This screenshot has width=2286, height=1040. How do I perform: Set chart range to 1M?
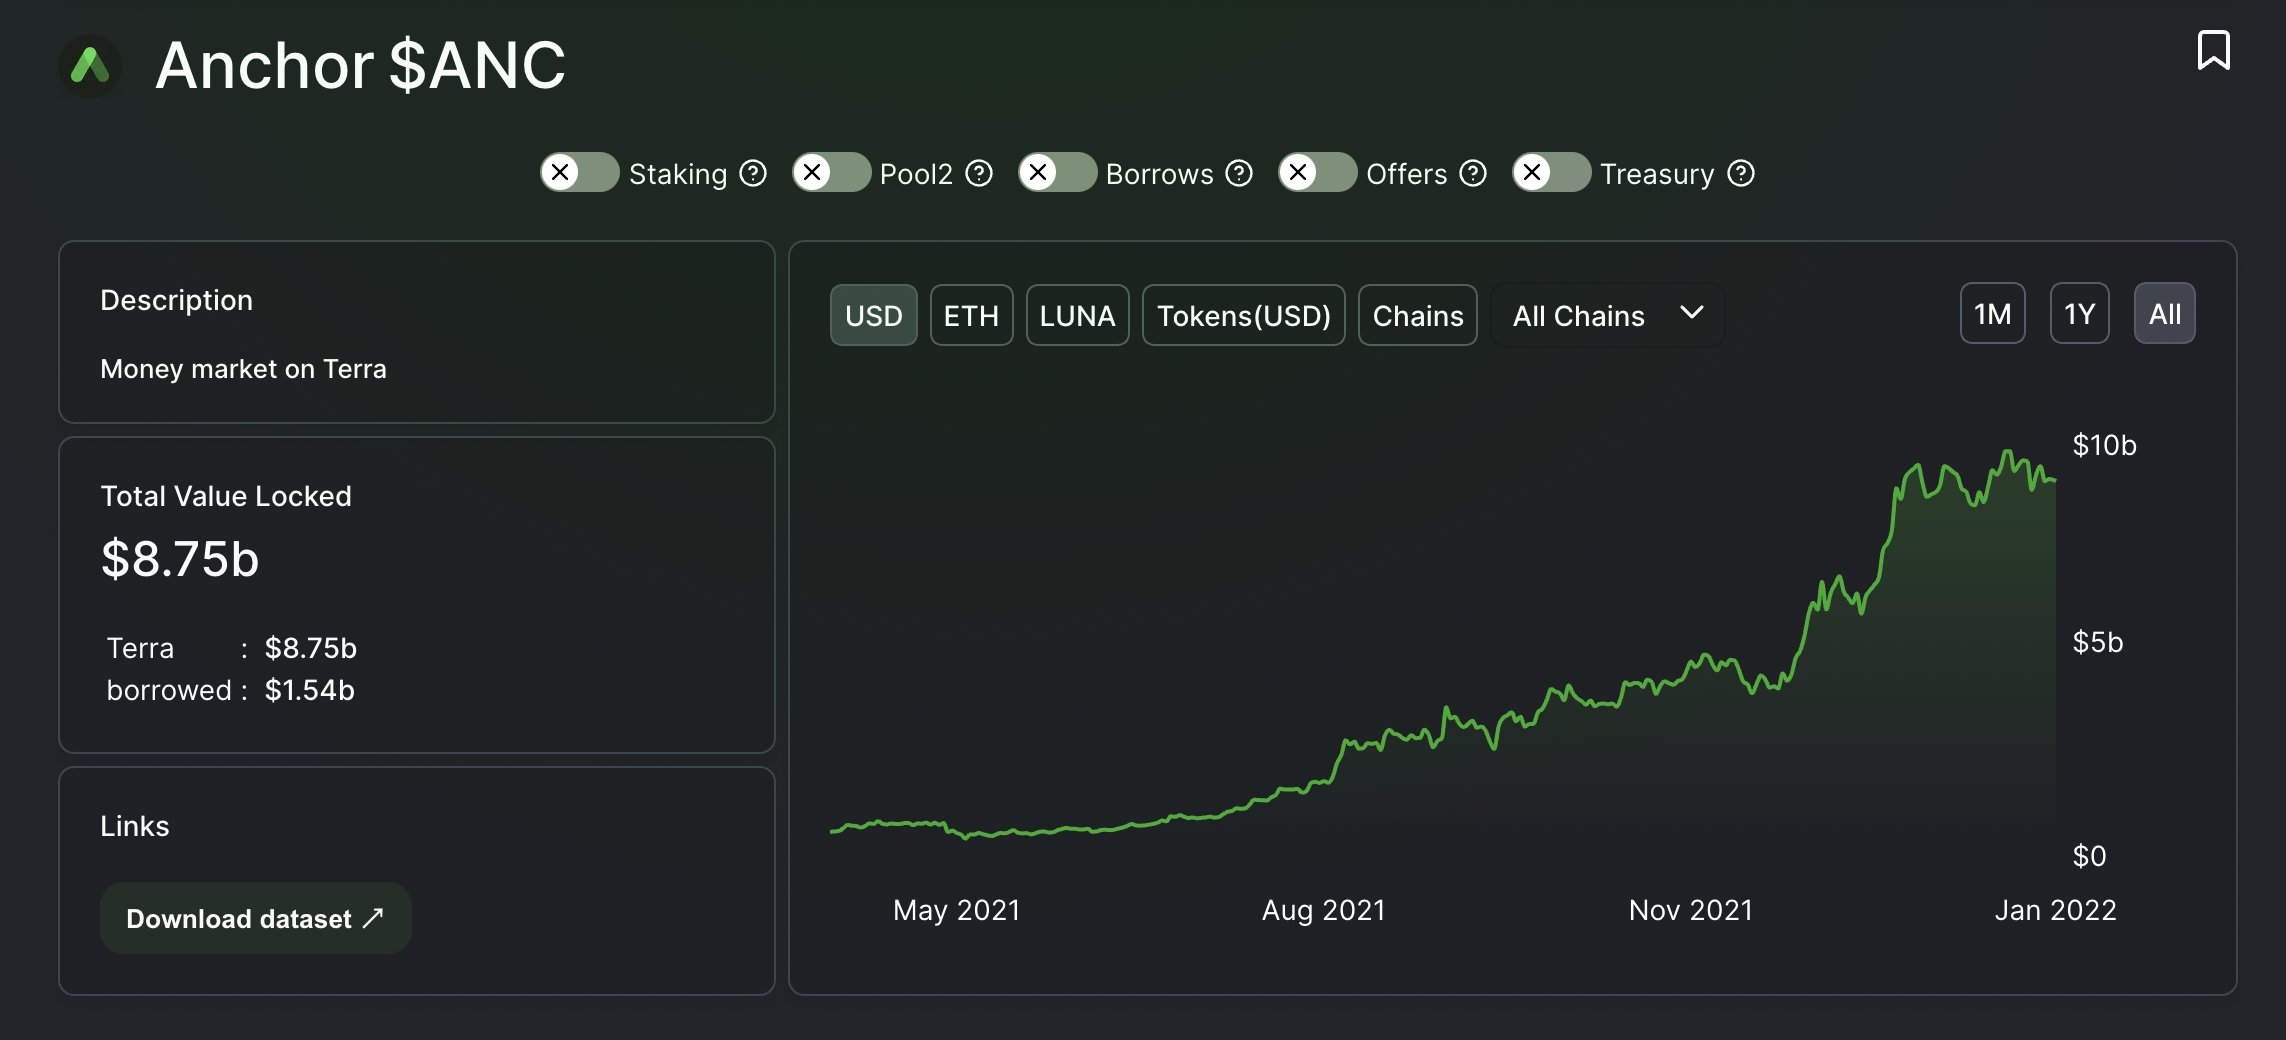pos(1993,313)
